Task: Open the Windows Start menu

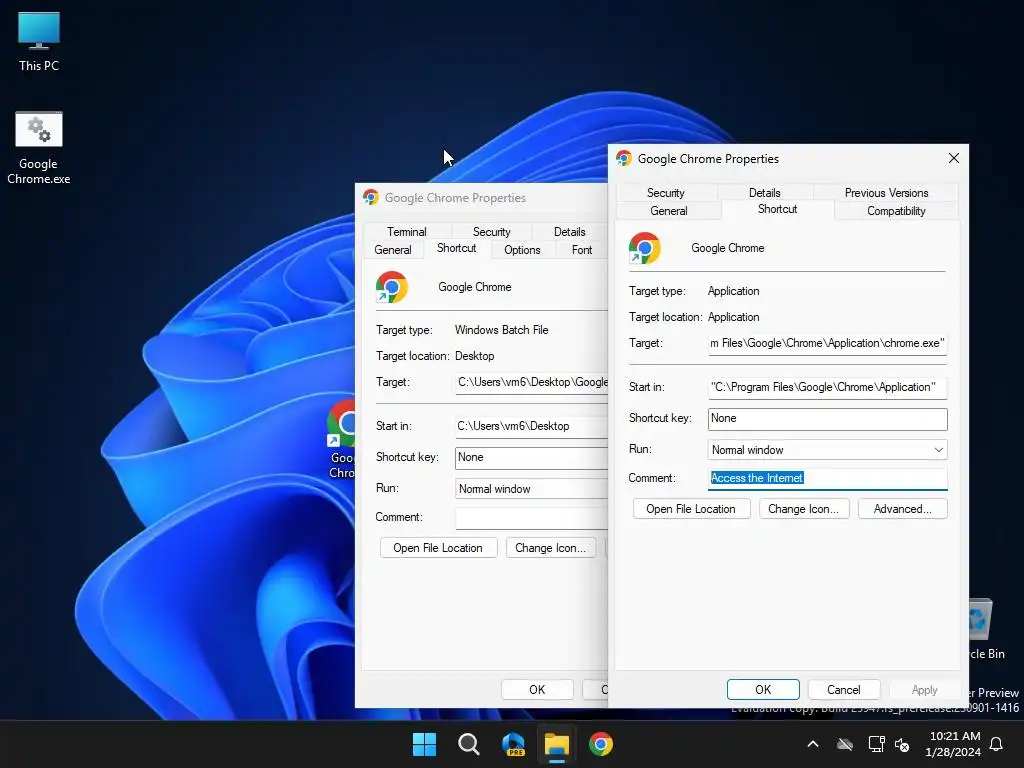Action: pyautogui.click(x=424, y=744)
